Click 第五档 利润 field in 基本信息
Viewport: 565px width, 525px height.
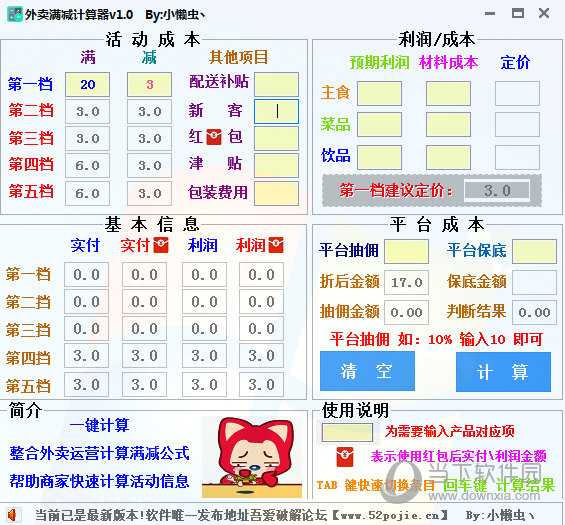[x=204, y=384]
